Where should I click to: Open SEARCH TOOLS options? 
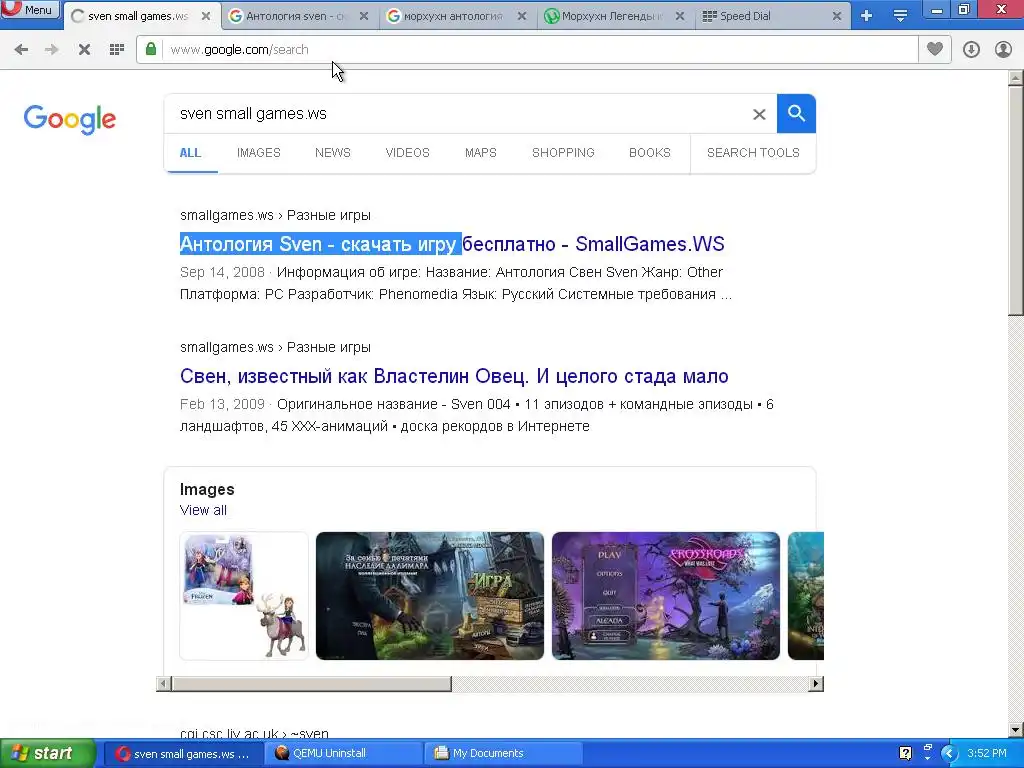click(x=753, y=153)
